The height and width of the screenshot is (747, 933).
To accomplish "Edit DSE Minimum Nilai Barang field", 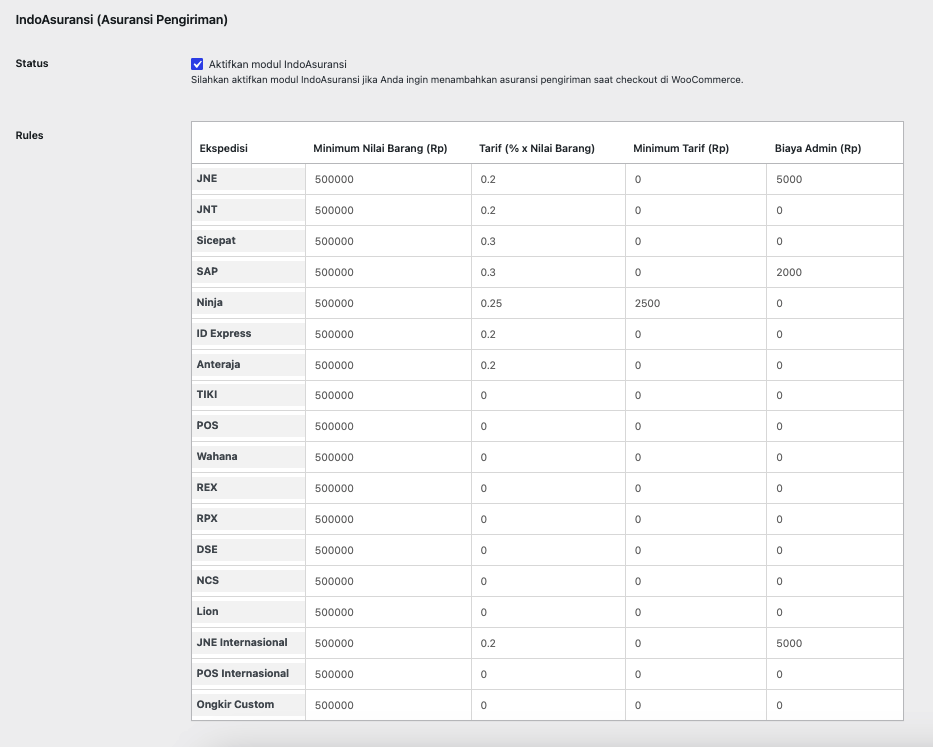I will pos(389,550).
